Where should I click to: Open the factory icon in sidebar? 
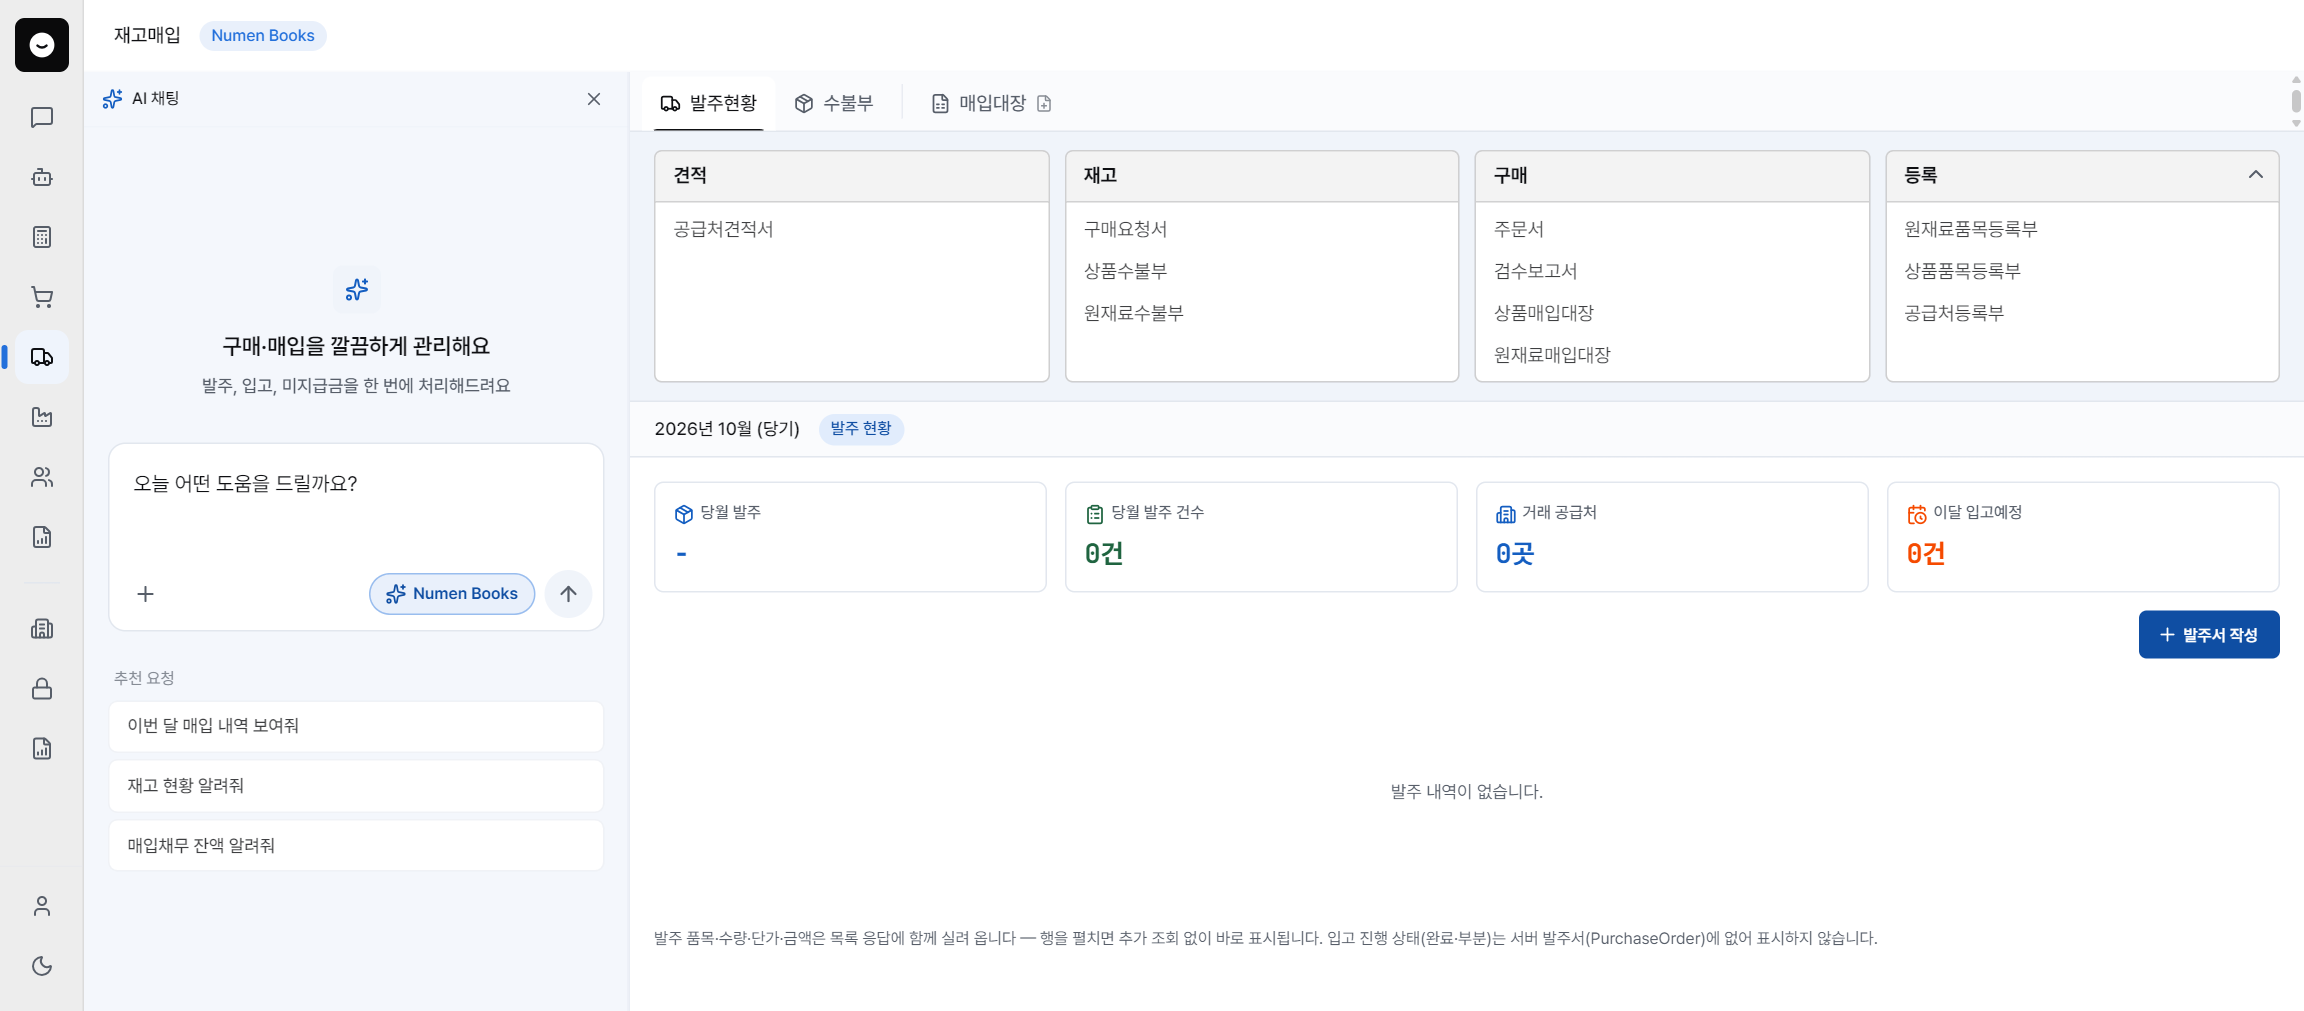tap(42, 417)
